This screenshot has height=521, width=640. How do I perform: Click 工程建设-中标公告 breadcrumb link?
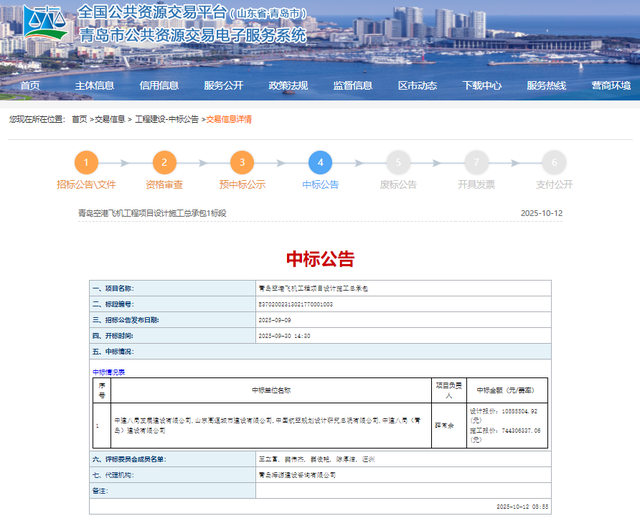tap(166, 119)
